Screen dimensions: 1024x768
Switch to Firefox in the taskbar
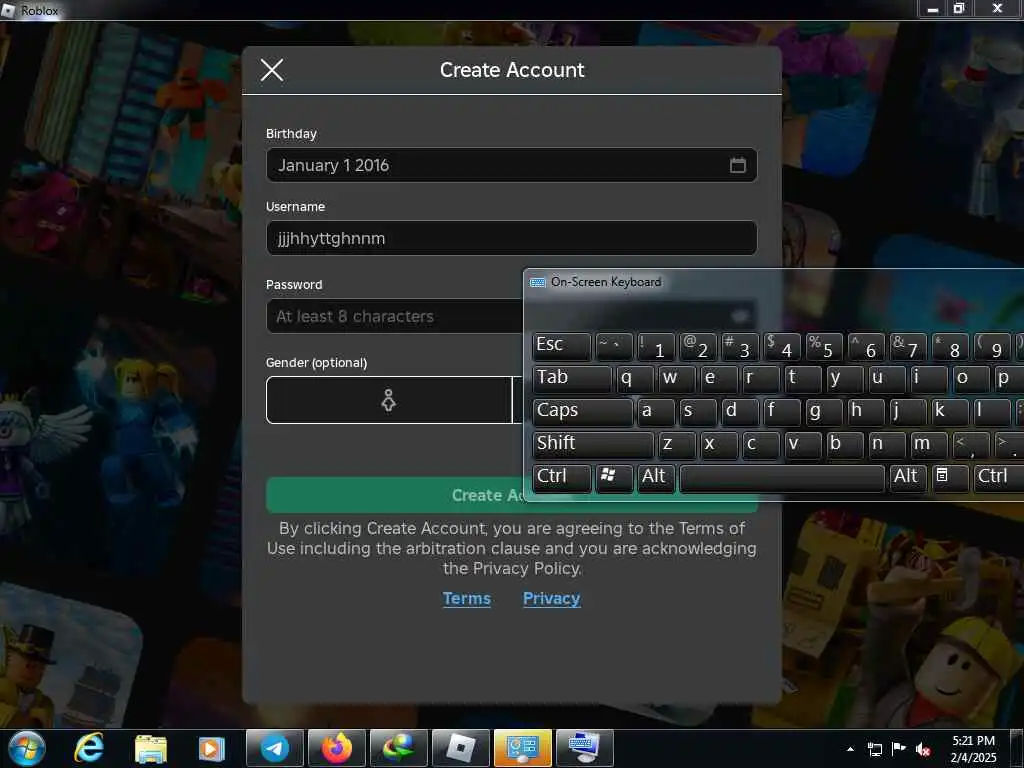(337, 748)
